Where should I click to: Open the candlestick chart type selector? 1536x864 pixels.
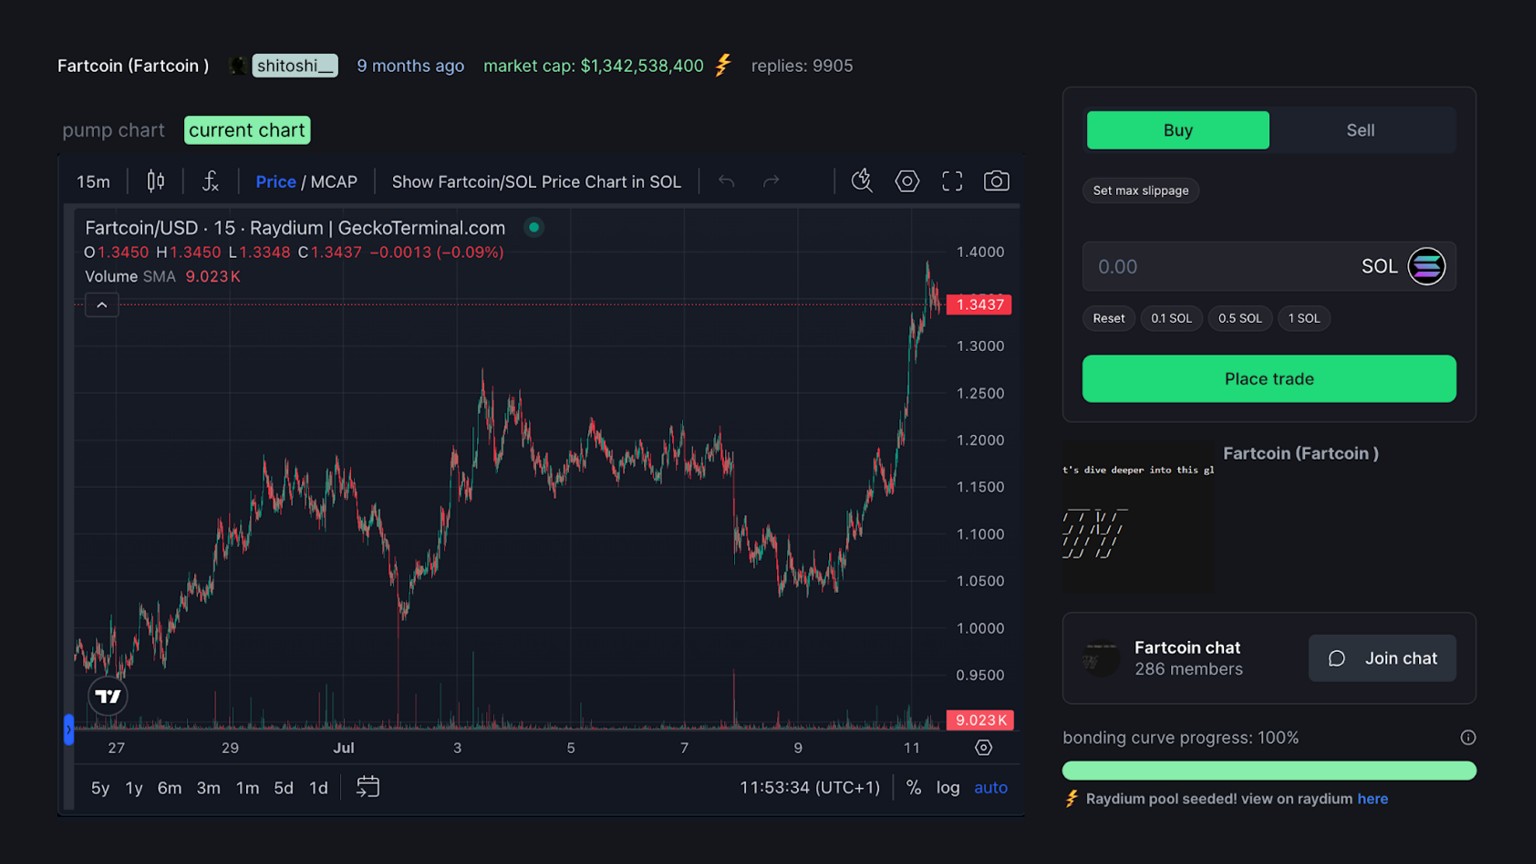(x=156, y=181)
